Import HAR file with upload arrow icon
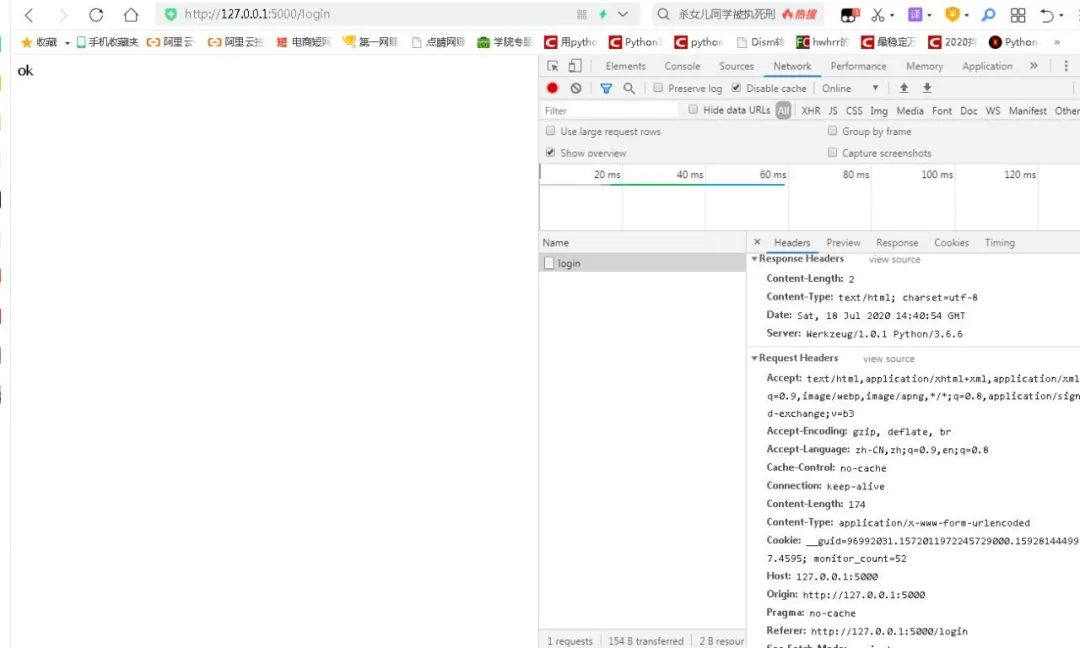This screenshot has height=648, width=1080. [x=904, y=88]
